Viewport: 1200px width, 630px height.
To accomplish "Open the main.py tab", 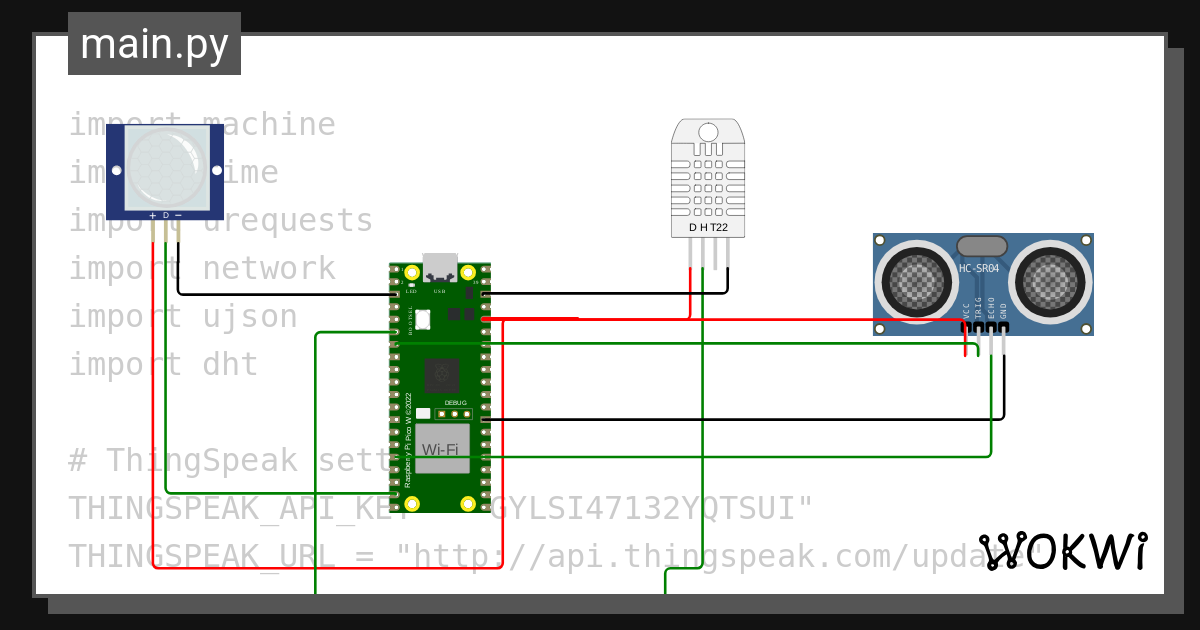I will [x=154, y=44].
